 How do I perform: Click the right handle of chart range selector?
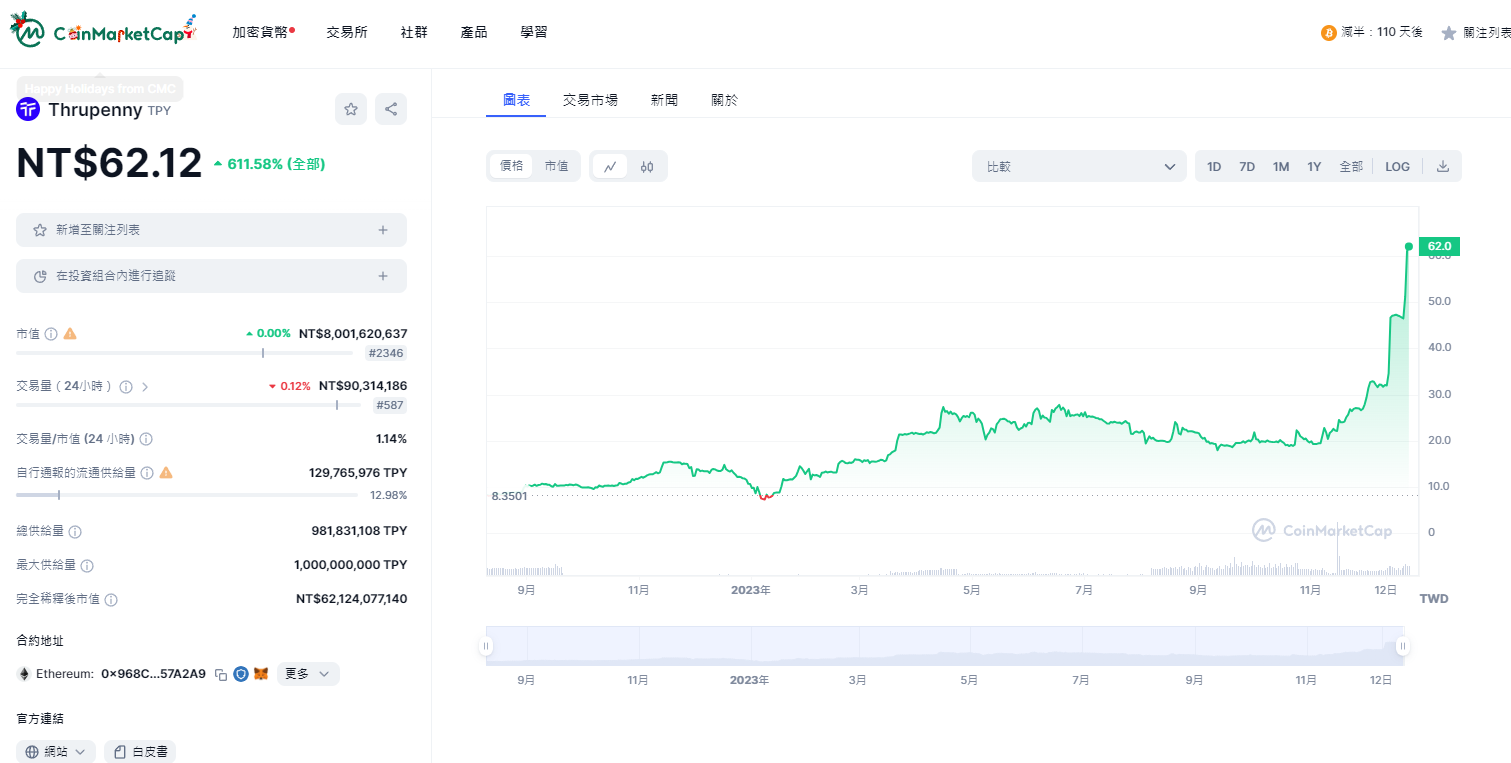click(x=1403, y=646)
